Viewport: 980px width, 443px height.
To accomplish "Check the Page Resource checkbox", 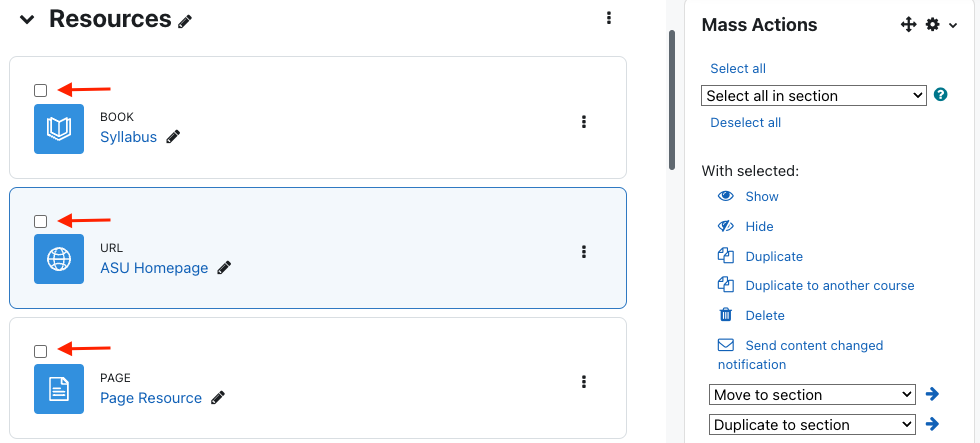I will [41, 351].
